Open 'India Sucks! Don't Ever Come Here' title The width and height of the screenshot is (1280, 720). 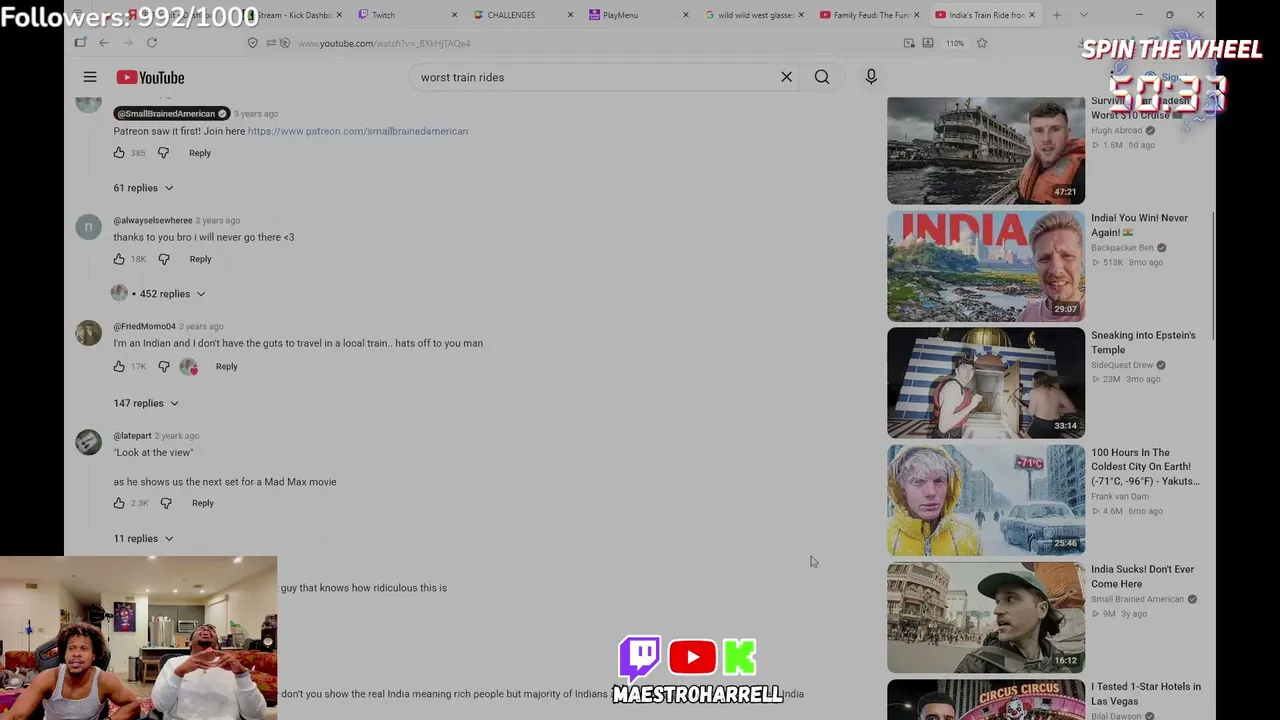(x=1142, y=576)
